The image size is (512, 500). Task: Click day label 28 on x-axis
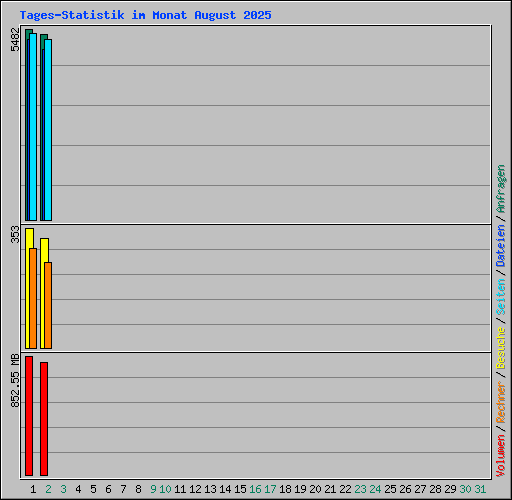(435, 489)
